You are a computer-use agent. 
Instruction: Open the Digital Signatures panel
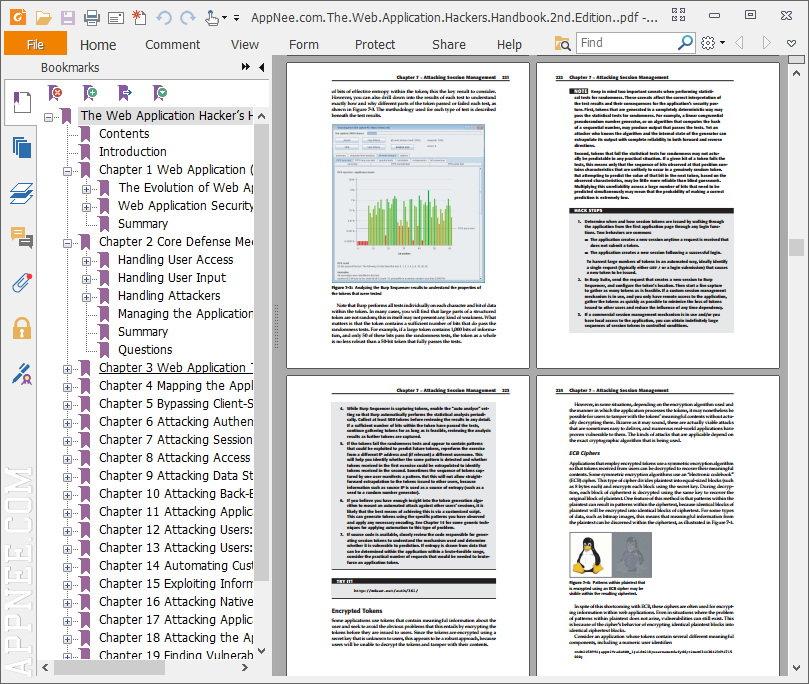22,374
